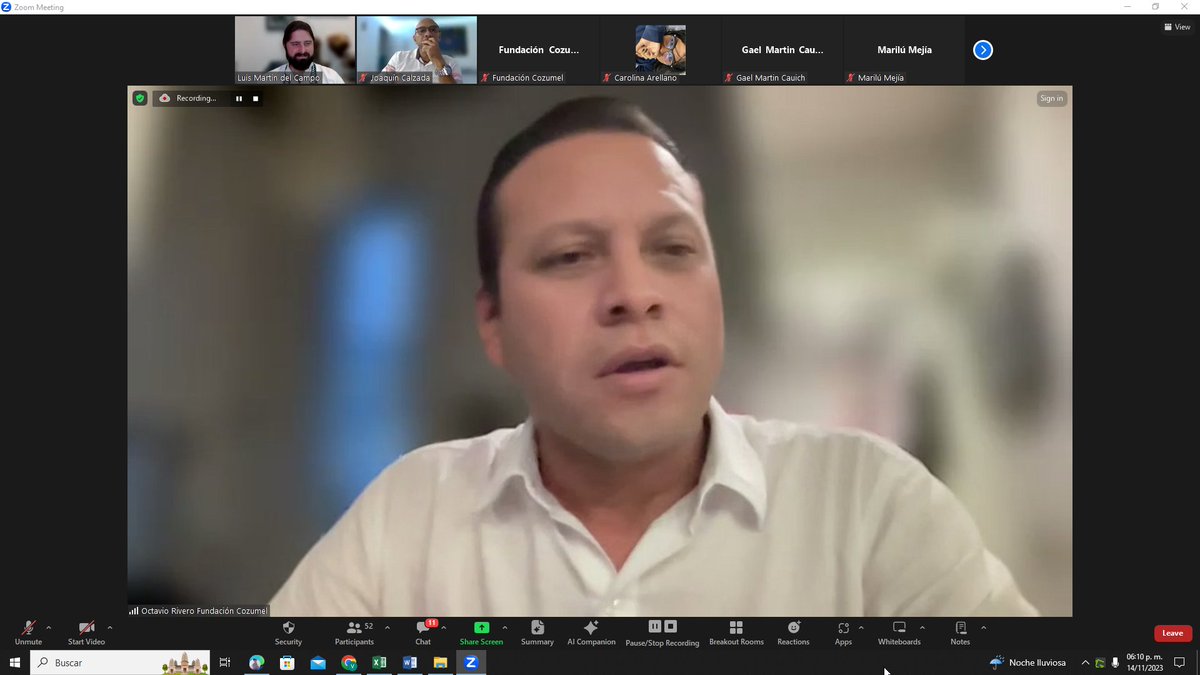
Task: Open Breakout Rooms
Action: [736, 633]
